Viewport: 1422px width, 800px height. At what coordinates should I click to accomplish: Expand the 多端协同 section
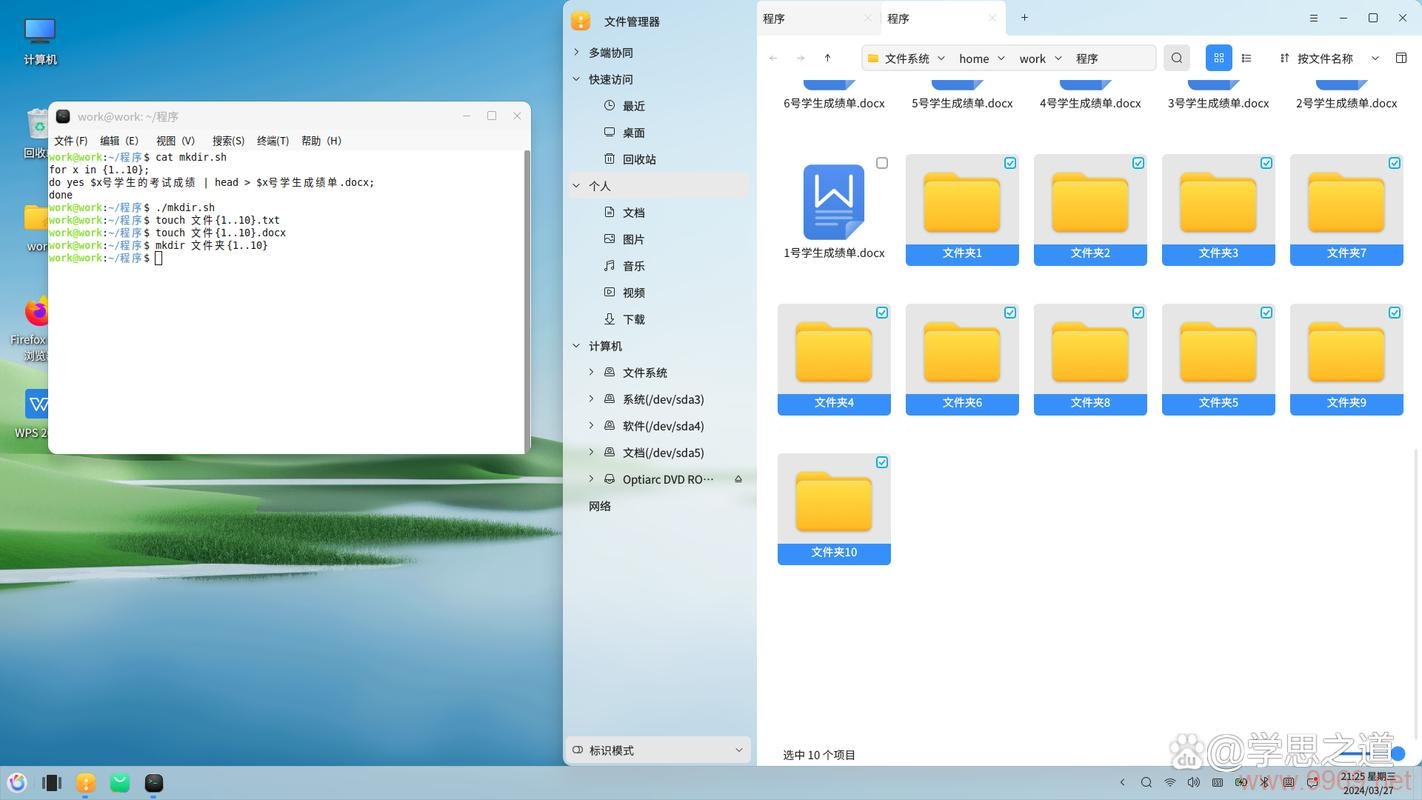[576, 52]
